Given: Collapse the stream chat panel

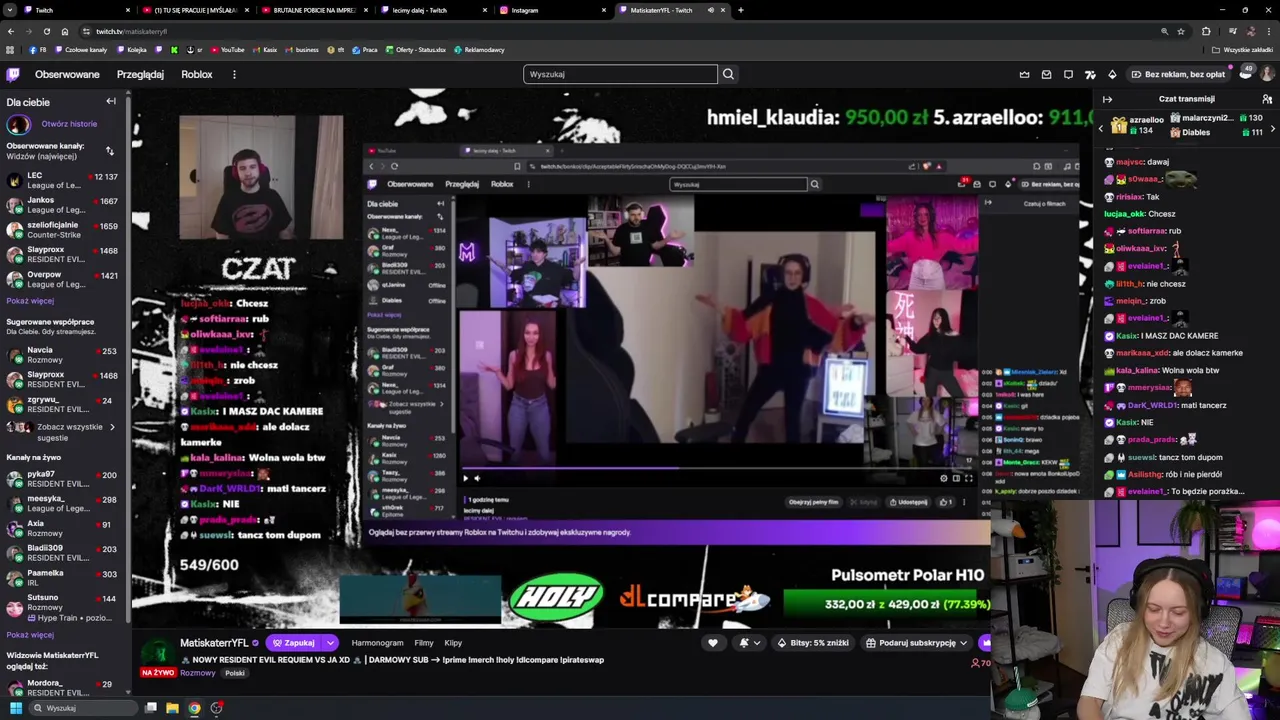Looking at the screenshot, I should tap(1107, 99).
